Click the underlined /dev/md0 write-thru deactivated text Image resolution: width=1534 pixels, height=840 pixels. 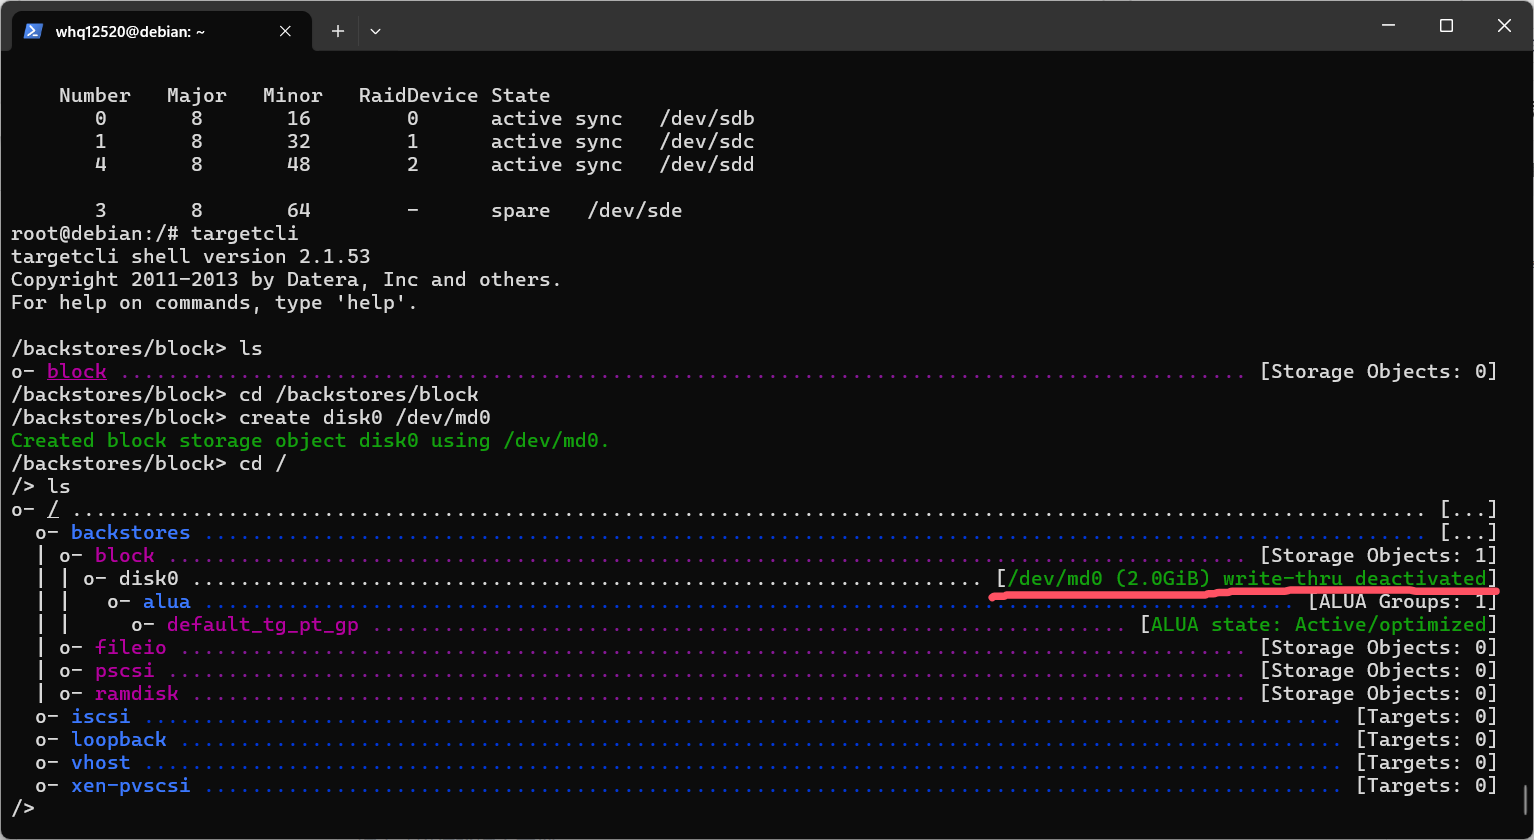click(x=1246, y=579)
